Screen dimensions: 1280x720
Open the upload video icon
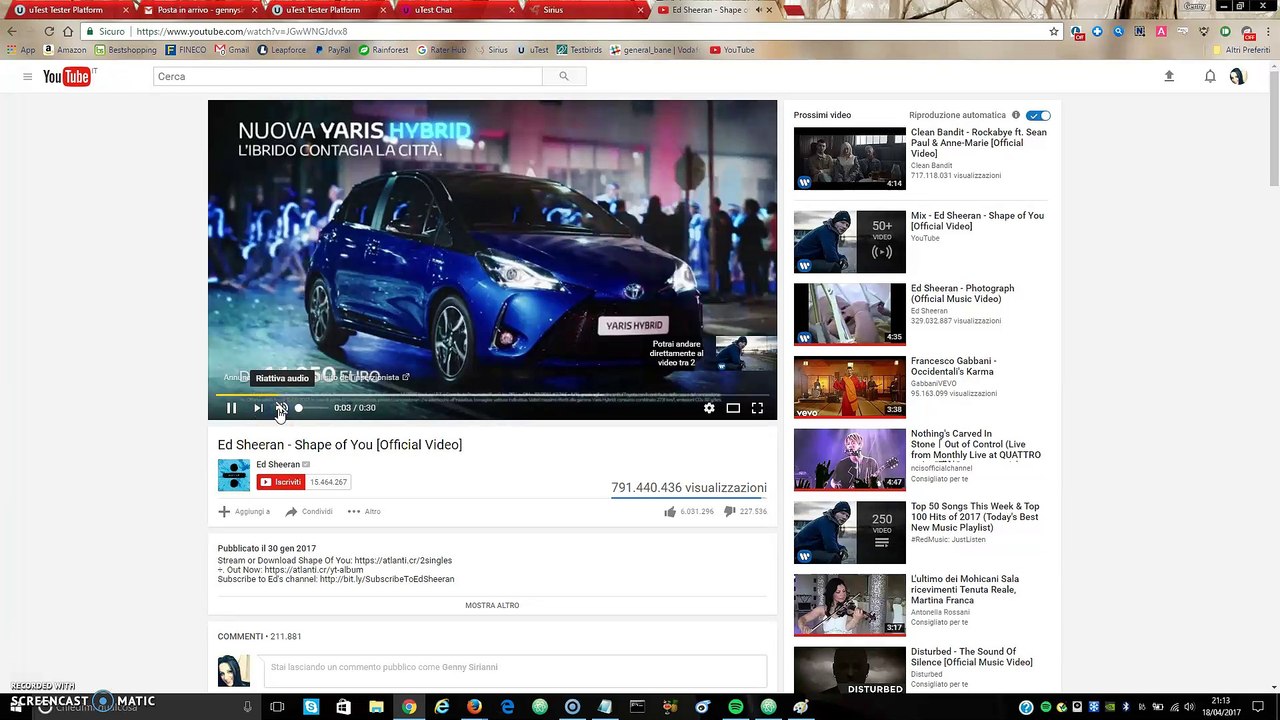coord(1169,76)
